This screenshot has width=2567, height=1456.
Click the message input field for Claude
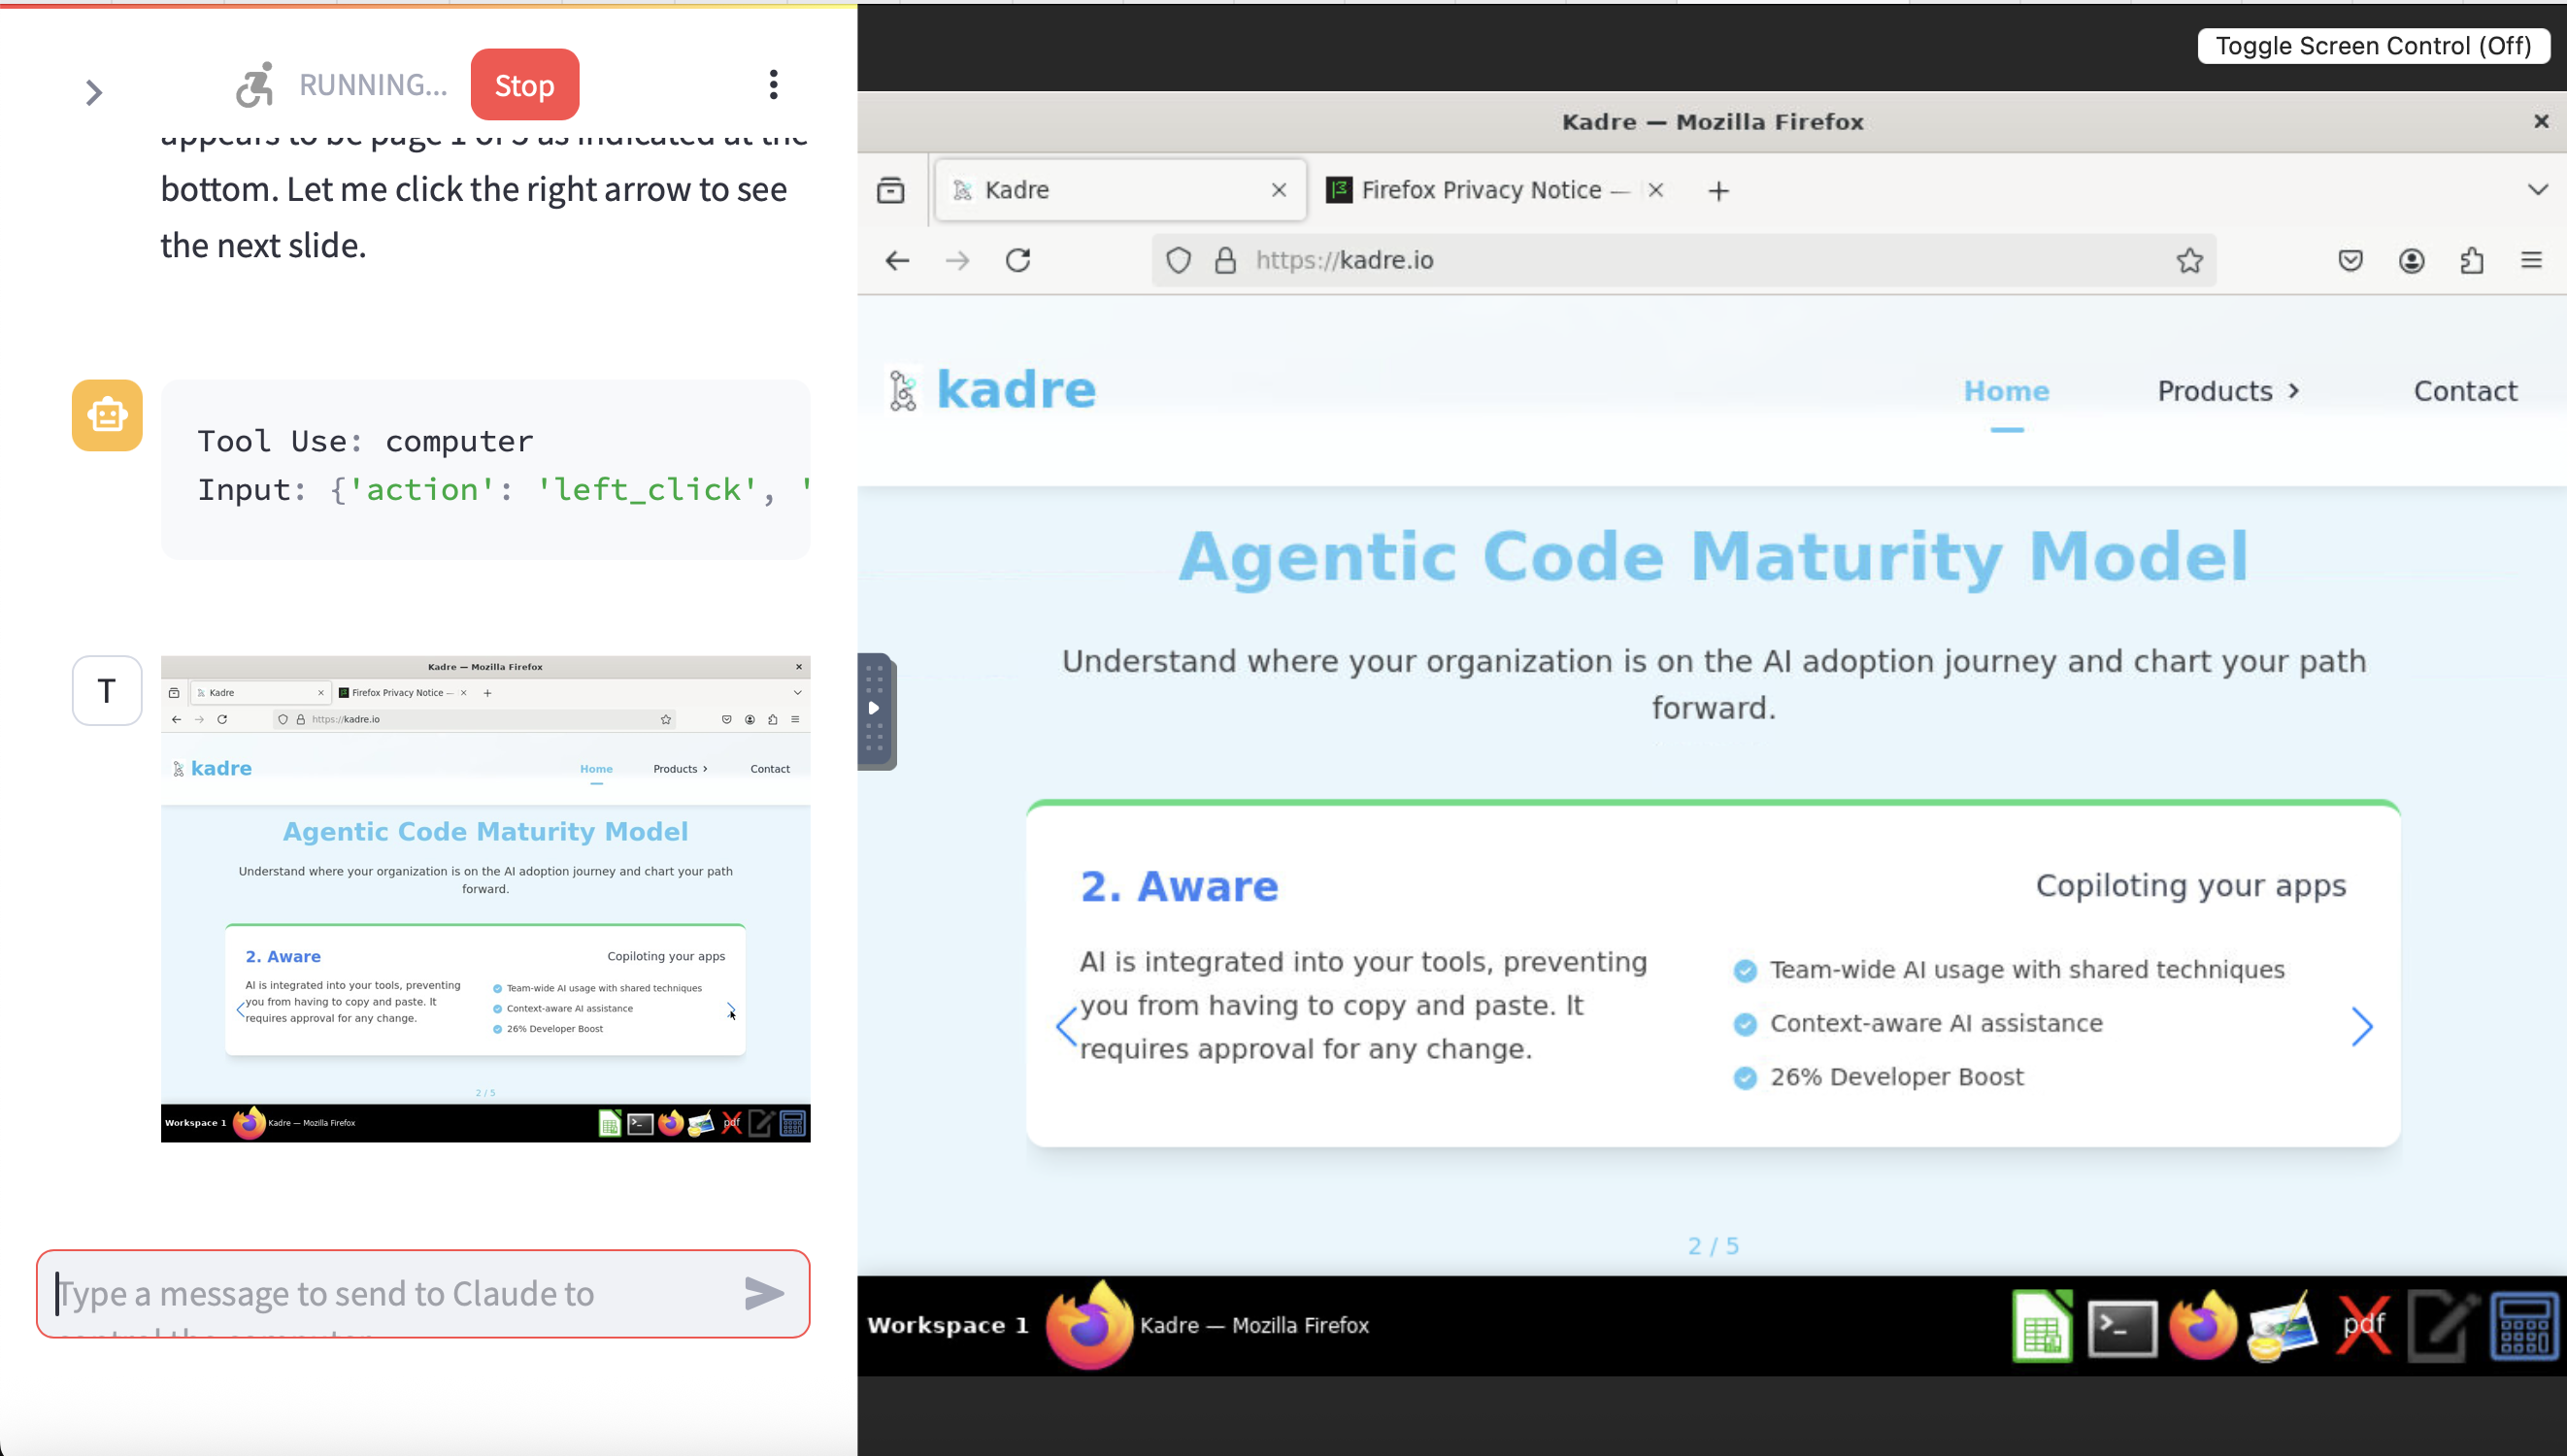pos(390,1293)
